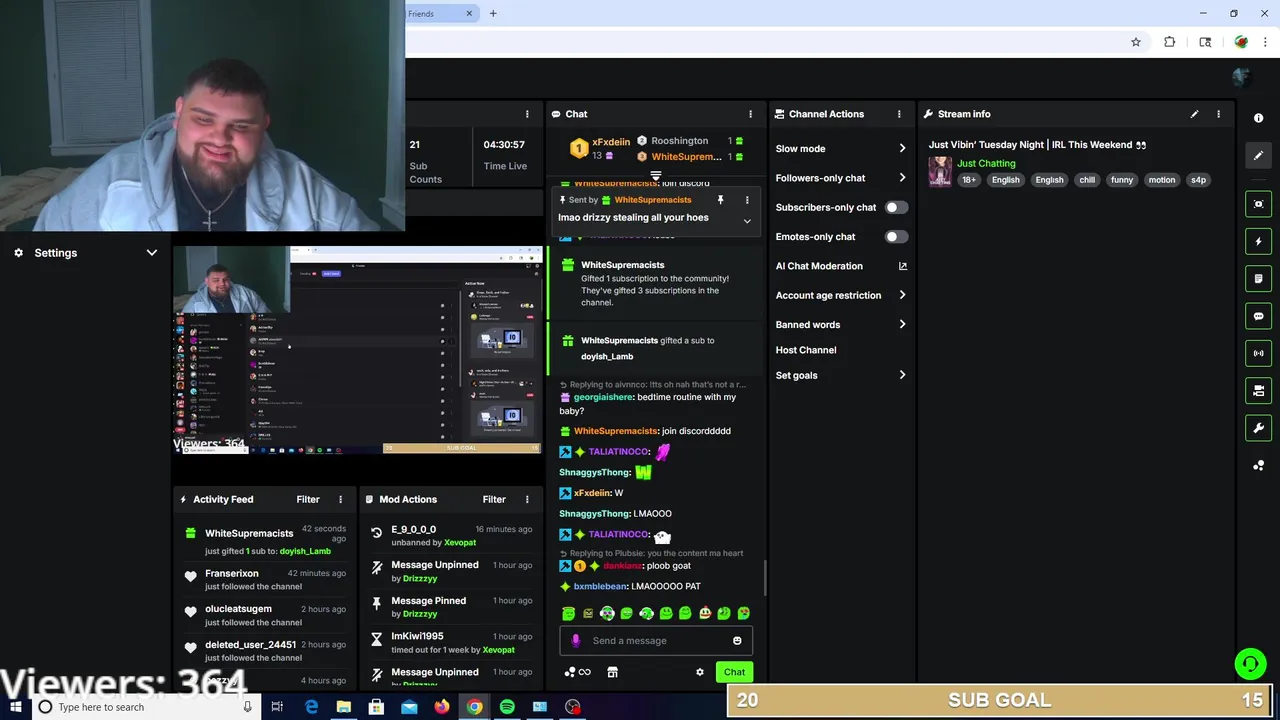The image size is (1280, 720).
Task: Bookmark page with star icon in address bar
Action: pos(1136,42)
